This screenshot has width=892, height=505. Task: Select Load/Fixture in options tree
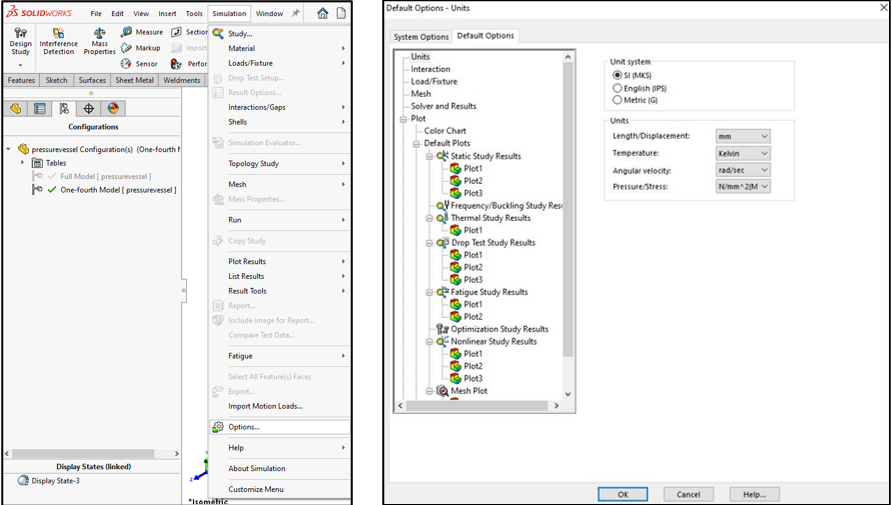[x=434, y=81]
